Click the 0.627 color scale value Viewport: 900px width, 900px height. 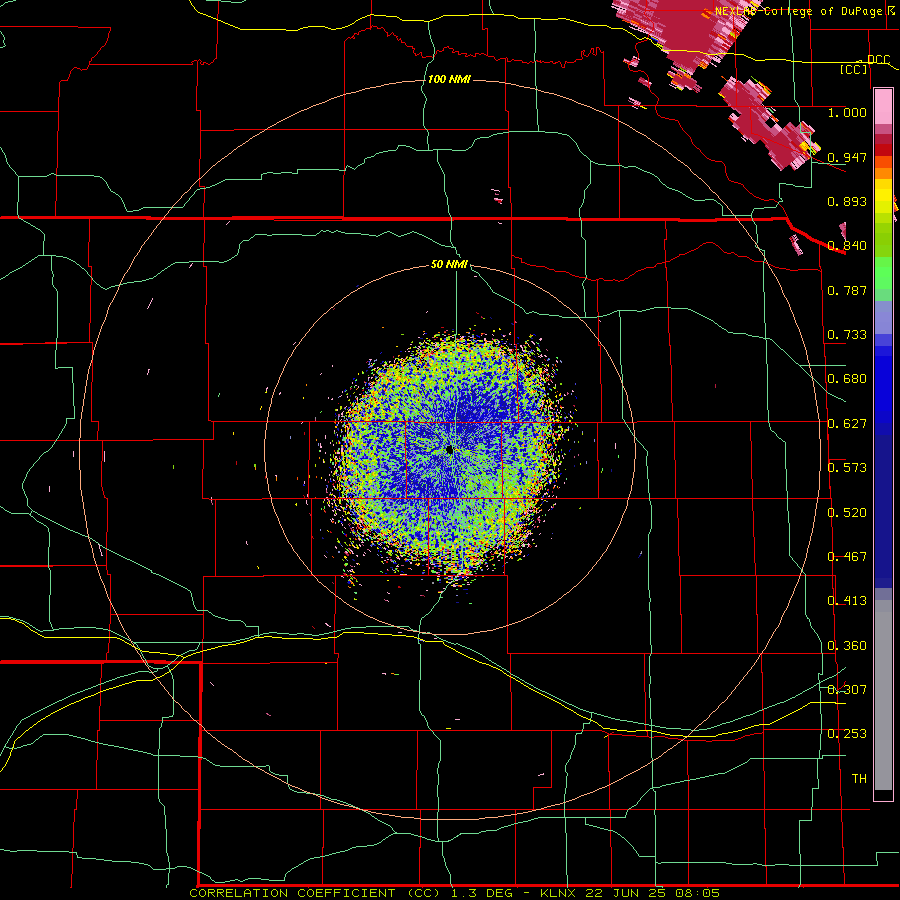coord(847,424)
